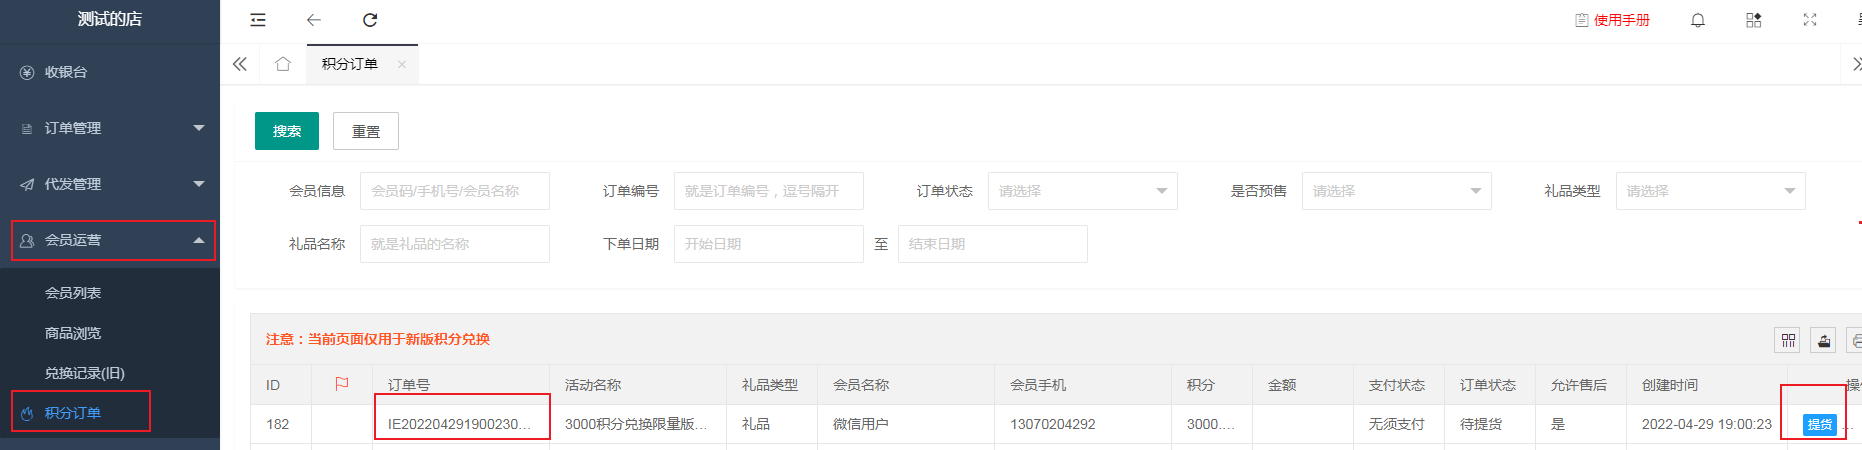Viewport: 1862px width, 450px height.
Task: Open 兑换记录(旧) in the sidebar
Action: point(85,373)
